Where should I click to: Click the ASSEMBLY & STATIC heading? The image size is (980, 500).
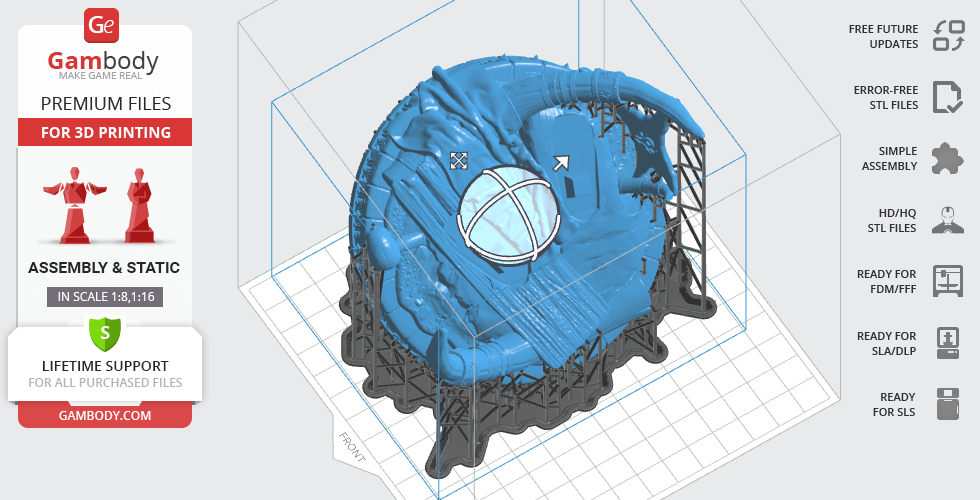[x=105, y=267]
